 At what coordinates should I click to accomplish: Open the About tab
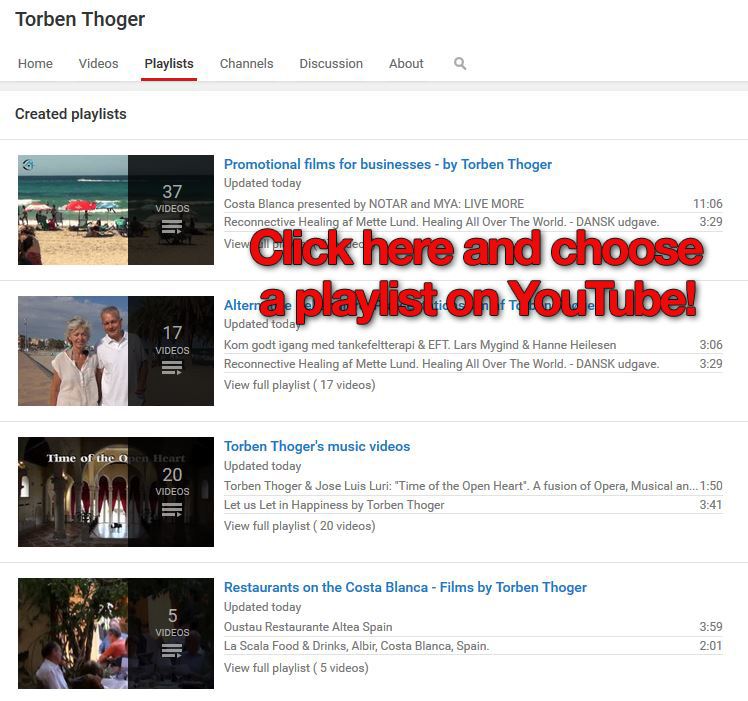coord(406,63)
